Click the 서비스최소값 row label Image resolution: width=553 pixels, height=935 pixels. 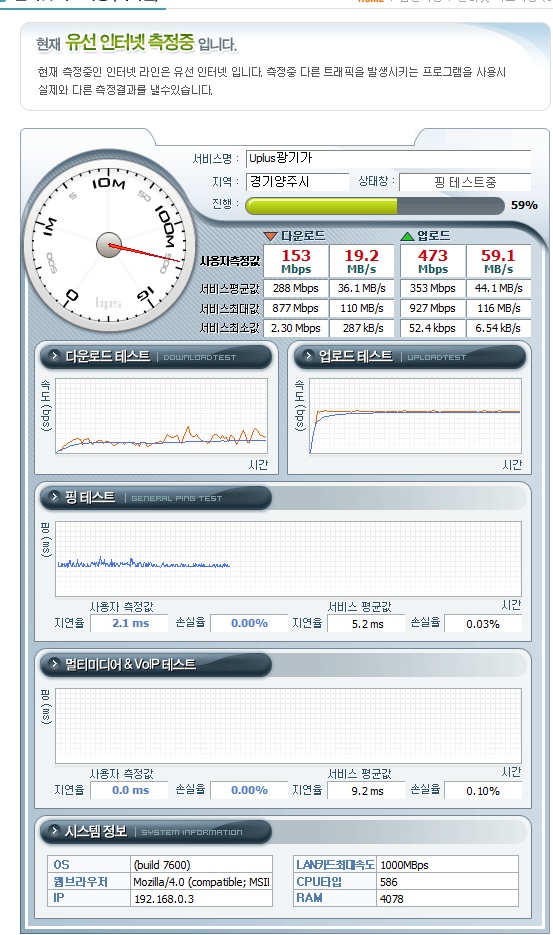click(230, 328)
